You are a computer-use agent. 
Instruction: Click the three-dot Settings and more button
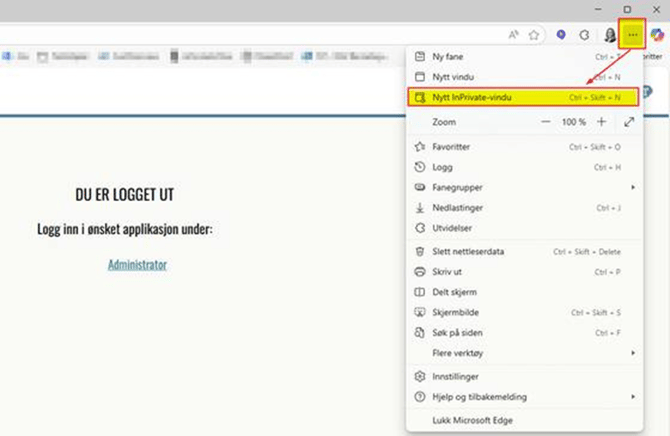pyautogui.click(x=632, y=34)
